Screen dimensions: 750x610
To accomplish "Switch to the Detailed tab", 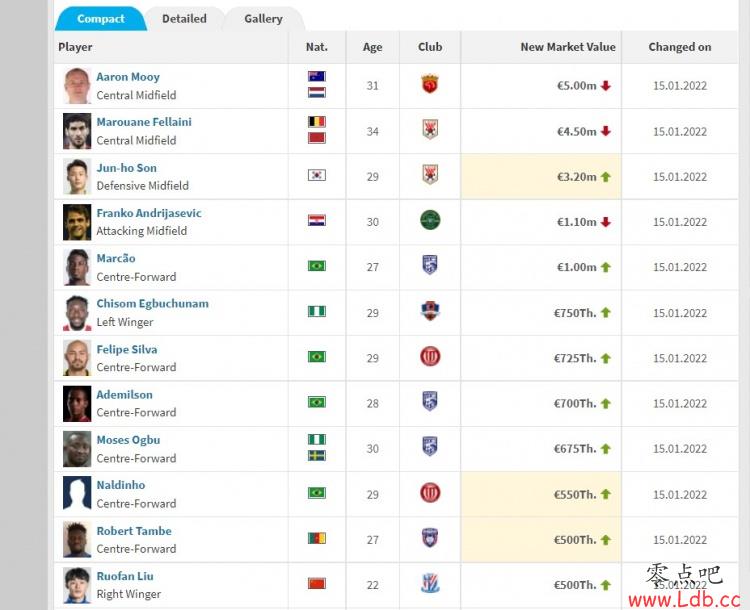I will pyautogui.click(x=184, y=19).
